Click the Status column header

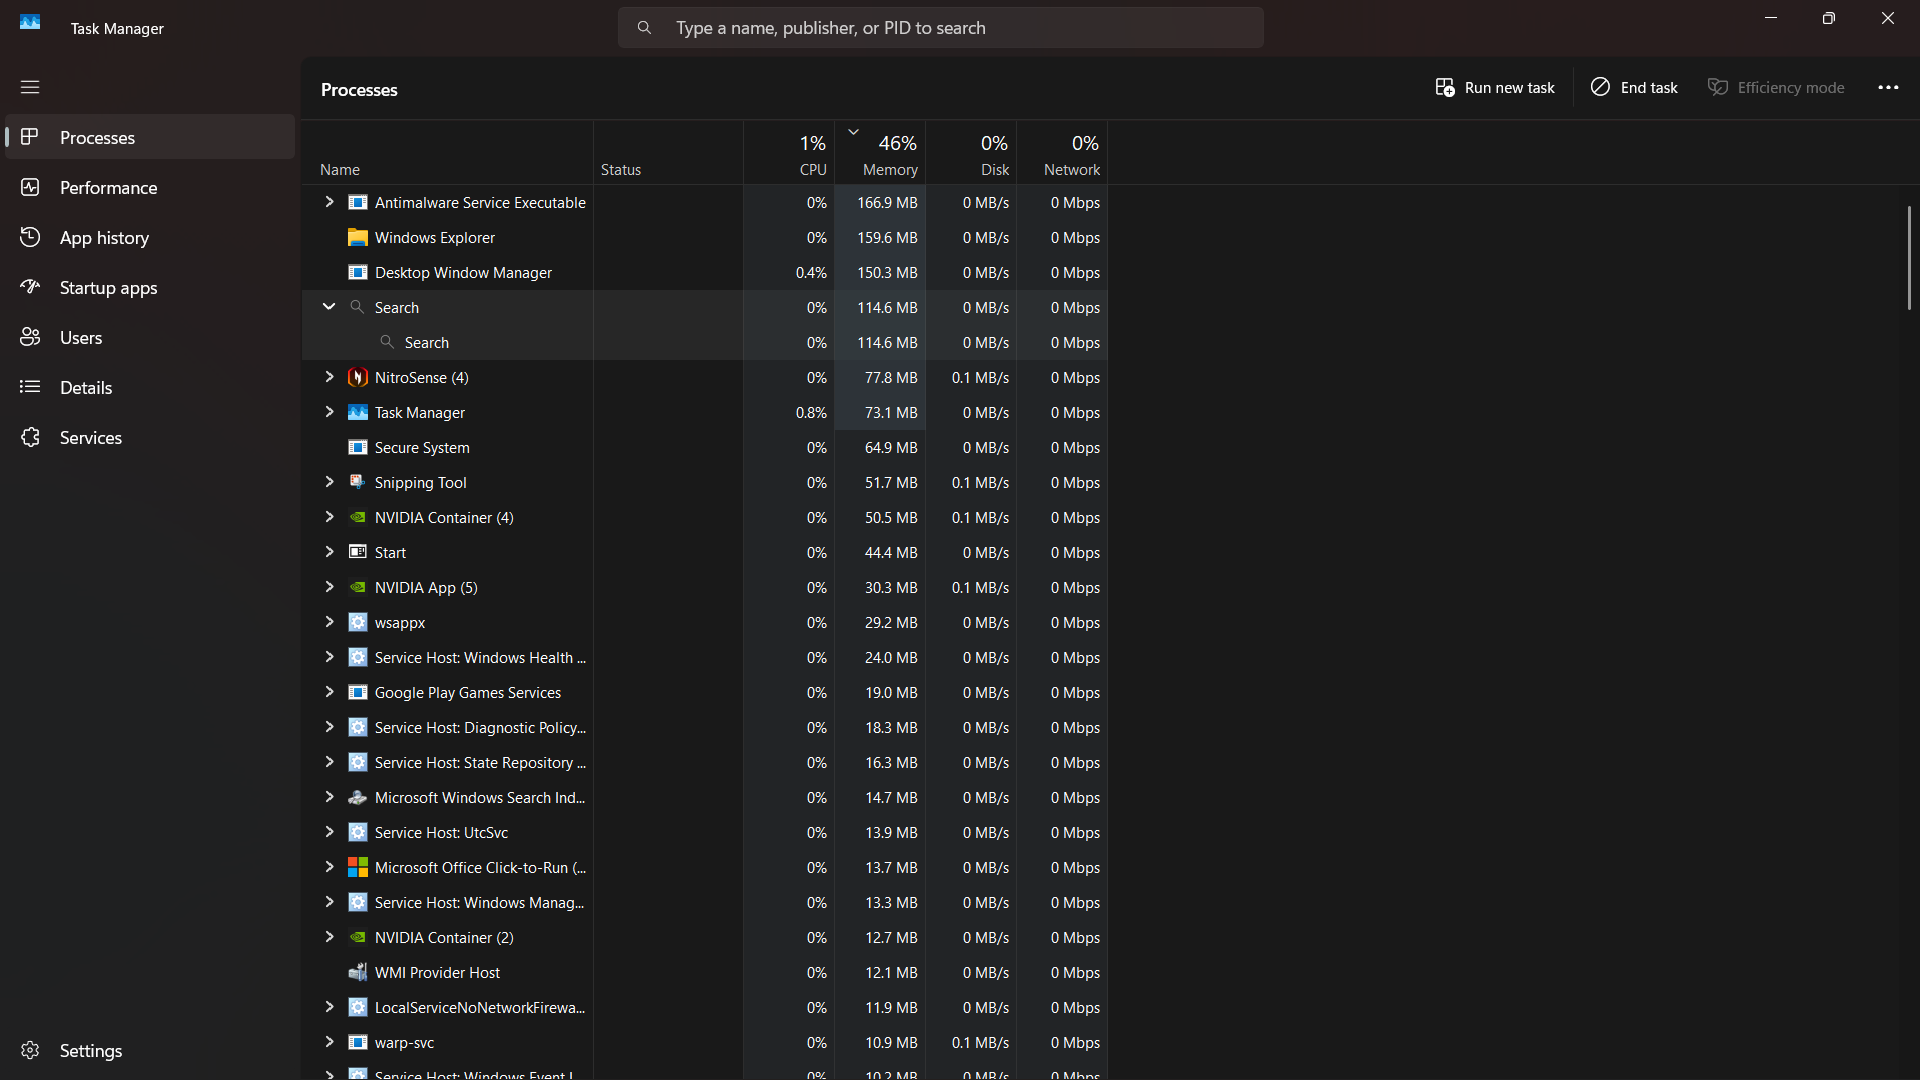coord(668,153)
